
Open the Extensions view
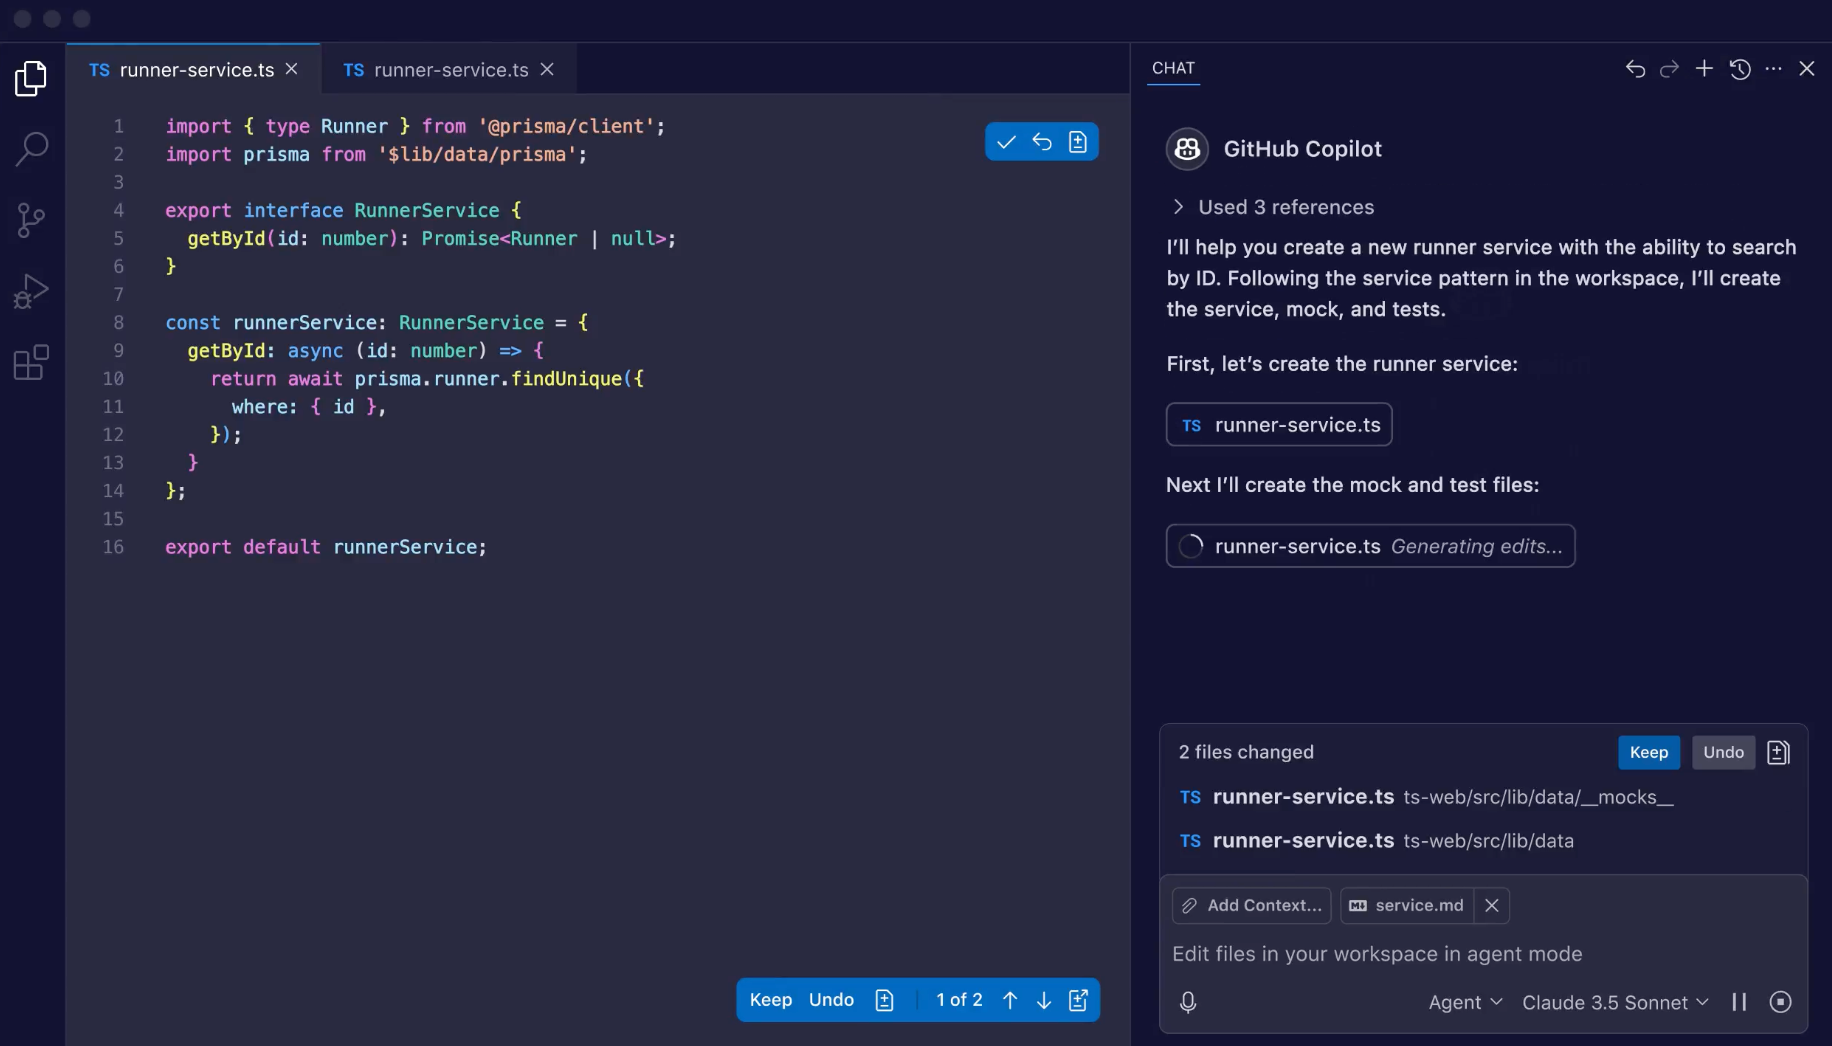pyautogui.click(x=31, y=362)
